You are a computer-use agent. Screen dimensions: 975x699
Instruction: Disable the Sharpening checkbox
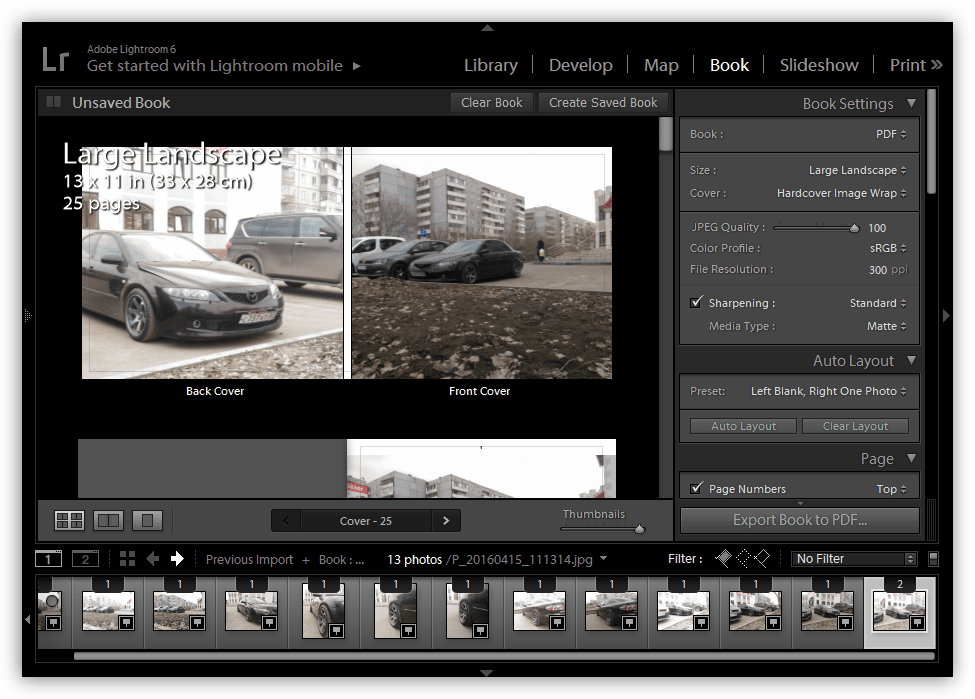696,303
